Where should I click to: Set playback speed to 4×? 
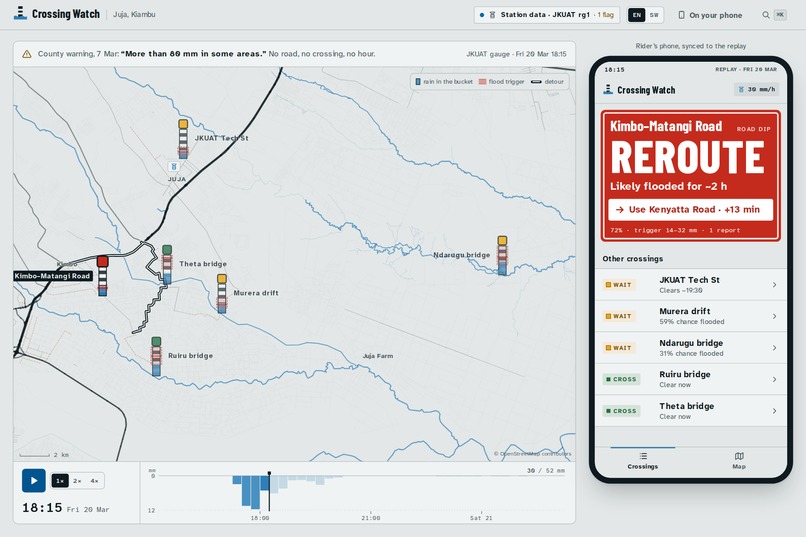(x=95, y=481)
